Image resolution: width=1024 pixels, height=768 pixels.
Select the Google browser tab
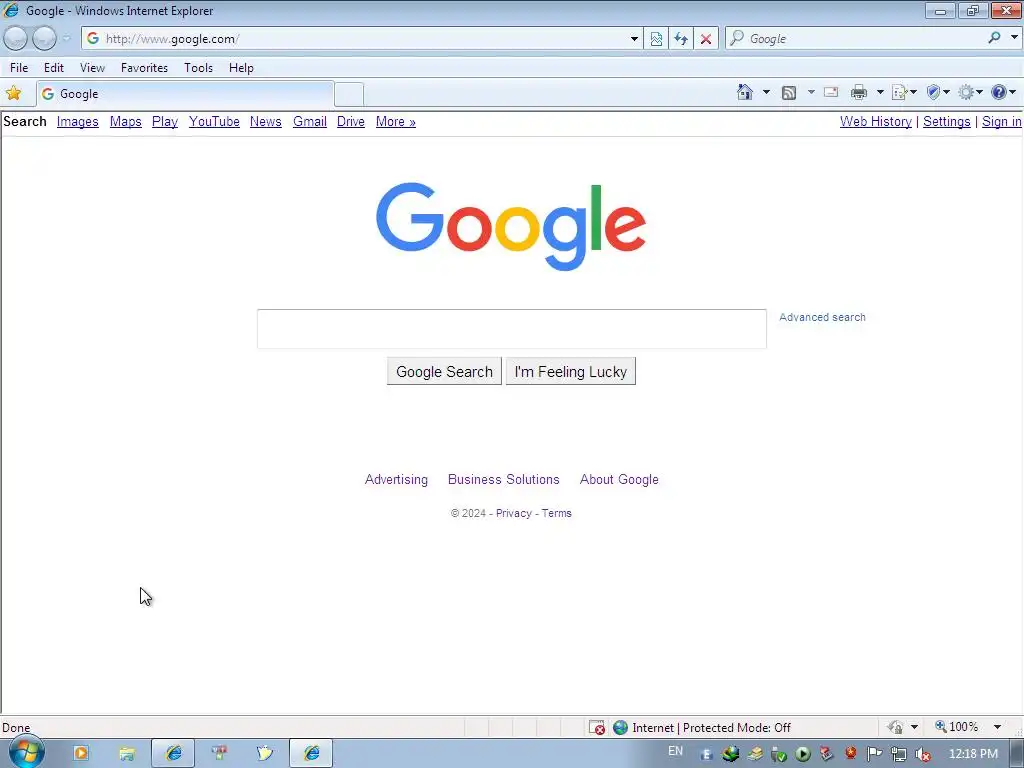pos(185,94)
